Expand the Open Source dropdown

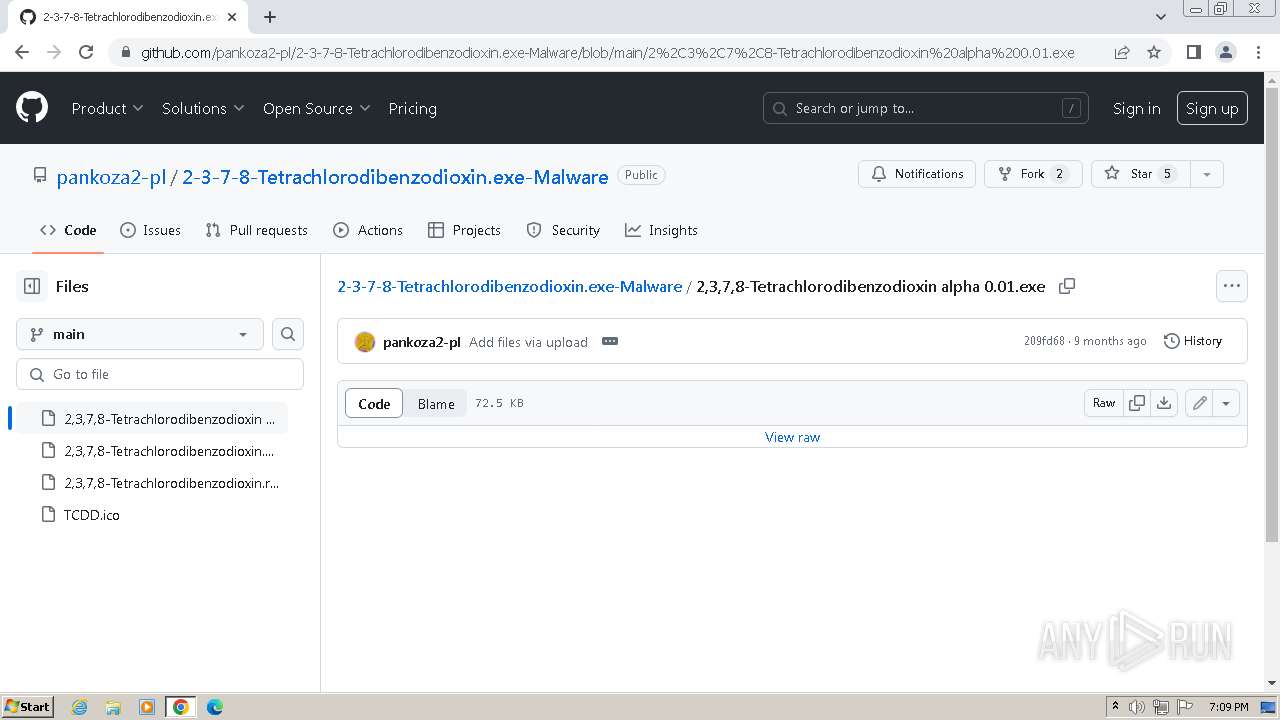coord(316,108)
